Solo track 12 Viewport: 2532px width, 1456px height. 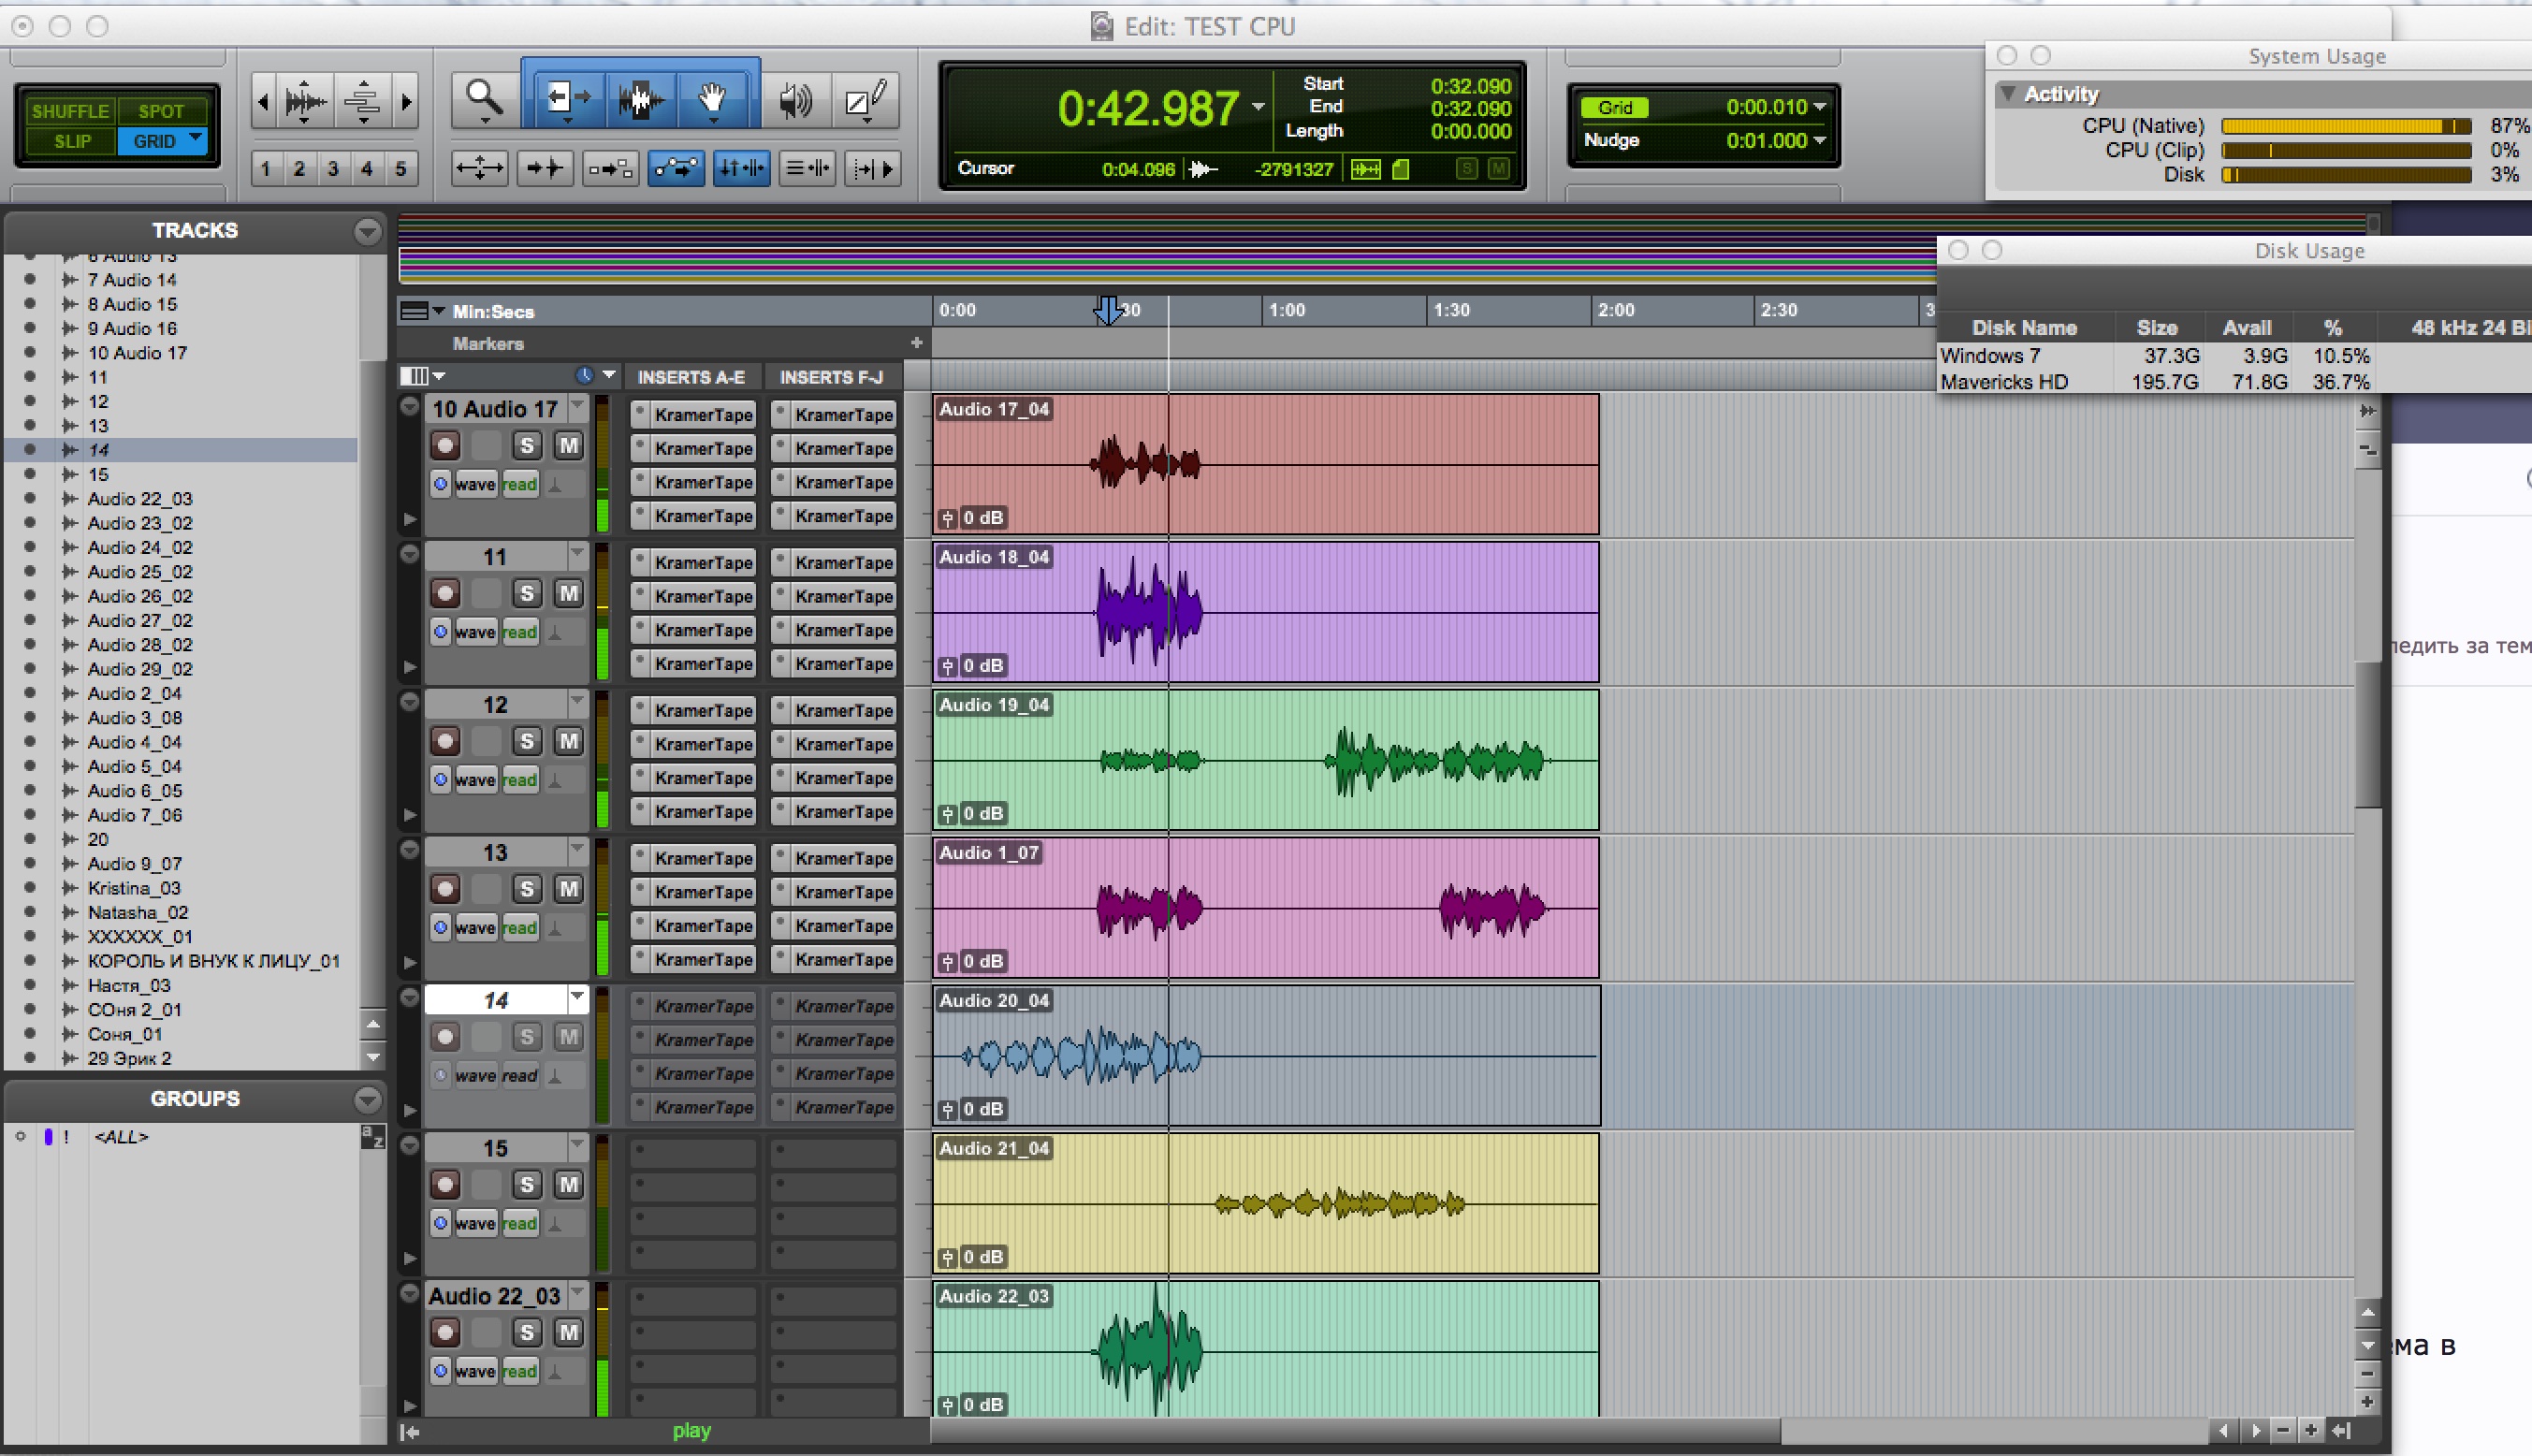coord(527,741)
